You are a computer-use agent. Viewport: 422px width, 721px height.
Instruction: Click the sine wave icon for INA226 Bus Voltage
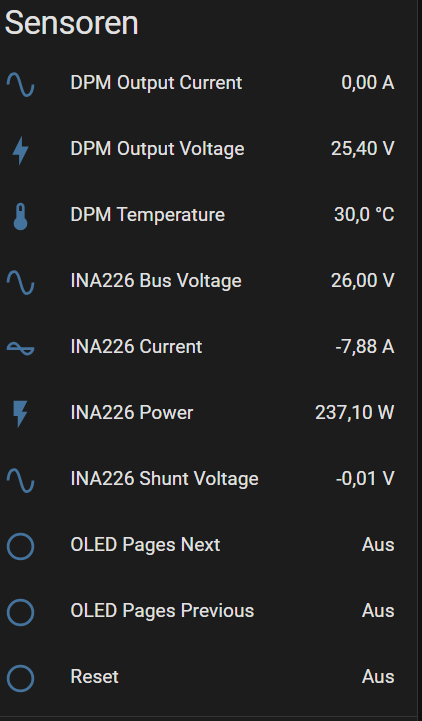pyautogui.click(x=20, y=281)
